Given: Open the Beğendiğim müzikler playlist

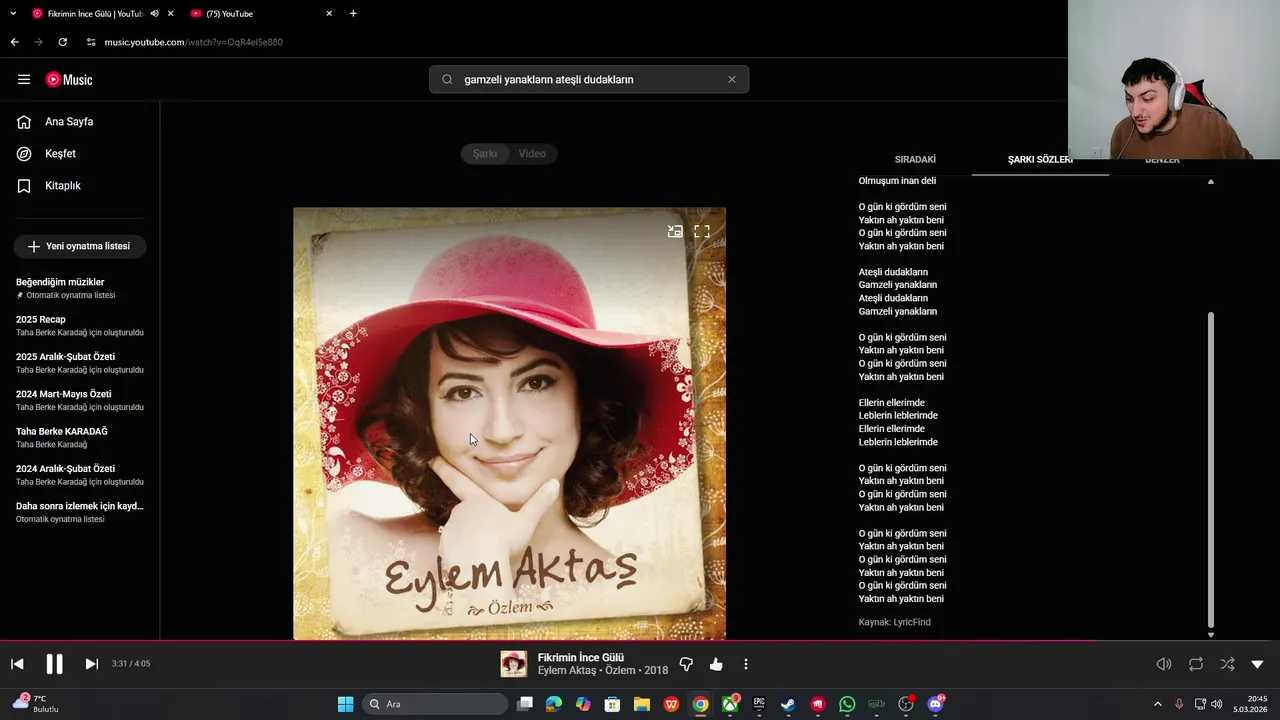Looking at the screenshot, I should click(x=80, y=288).
